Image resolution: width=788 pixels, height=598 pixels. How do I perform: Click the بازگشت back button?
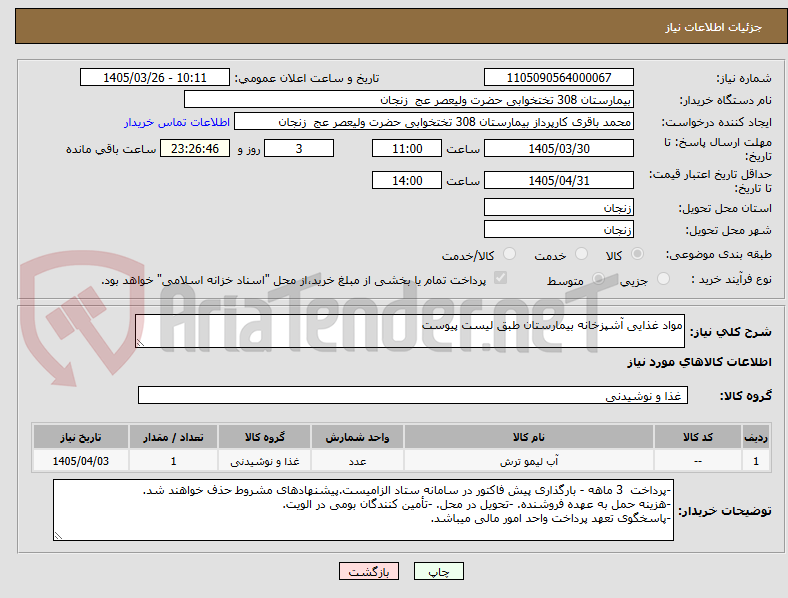[x=369, y=571]
